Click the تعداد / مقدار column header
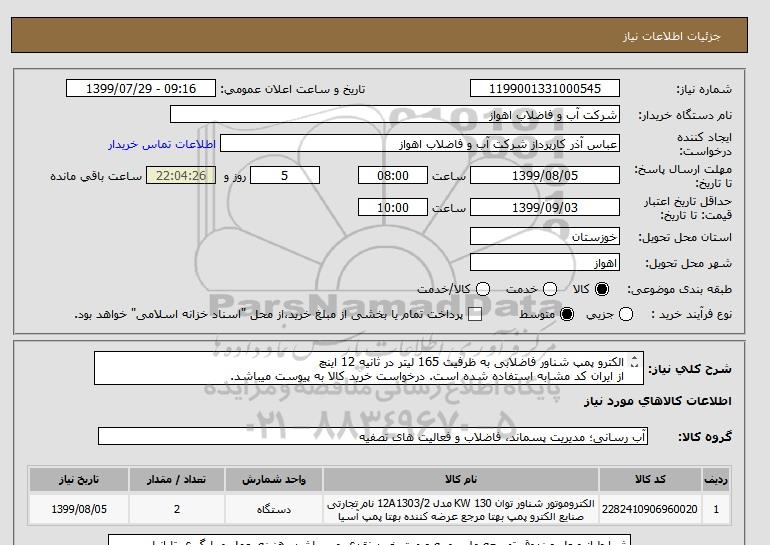Image resolution: width=770 pixels, height=545 pixels. (x=177, y=479)
